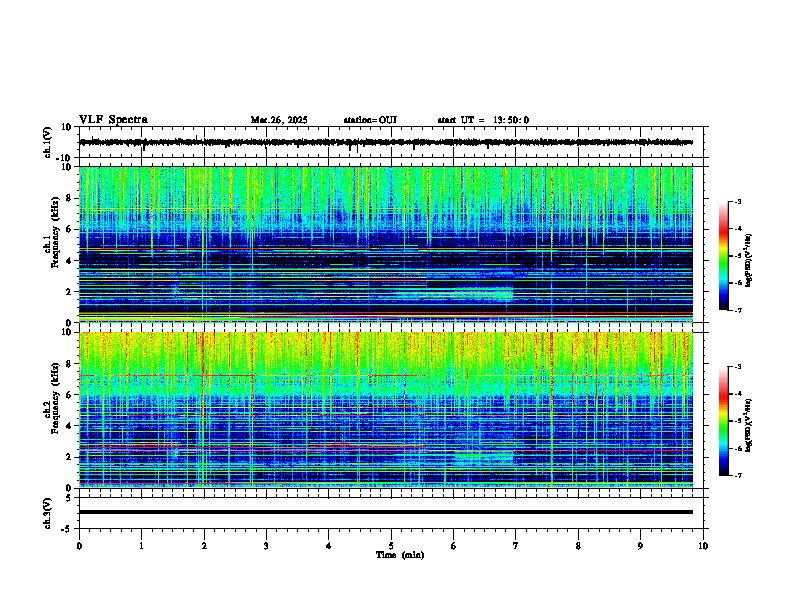792x612 pixels.
Task: Click the time axis tick label '4'
Action: [x=329, y=546]
